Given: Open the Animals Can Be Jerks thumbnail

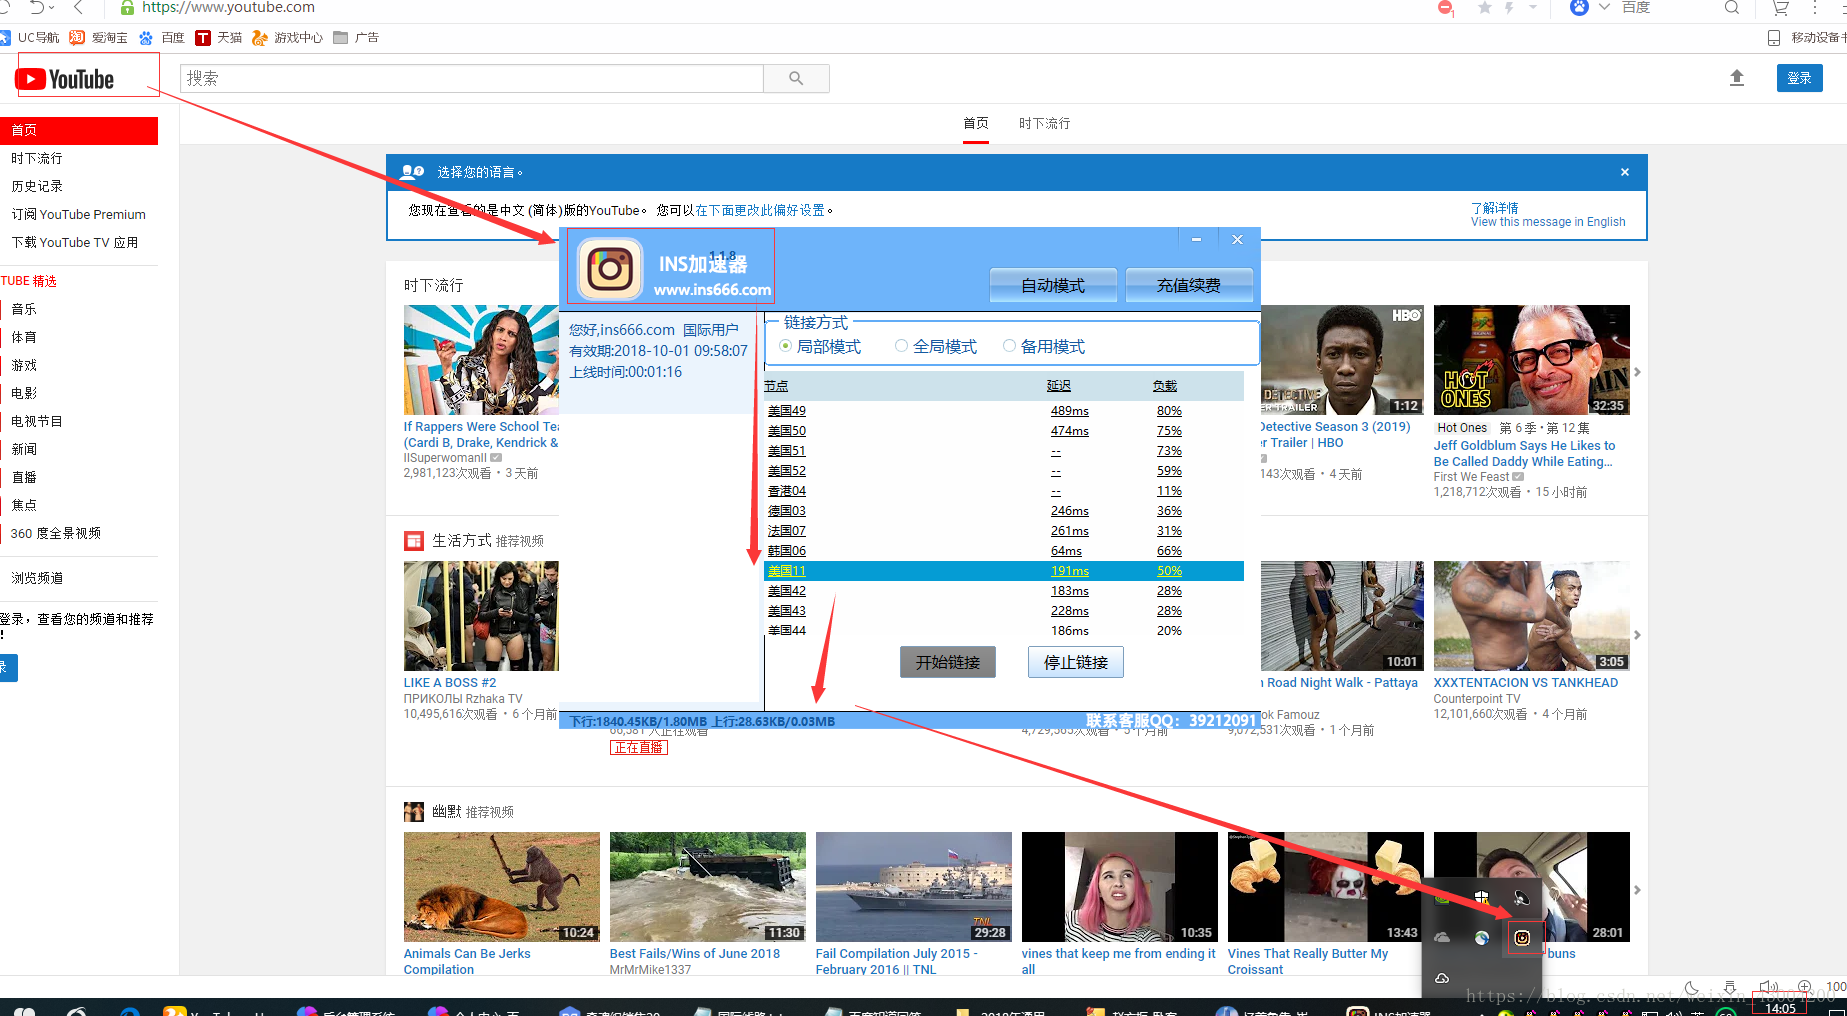Looking at the screenshot, I should [x=502, y=887].
